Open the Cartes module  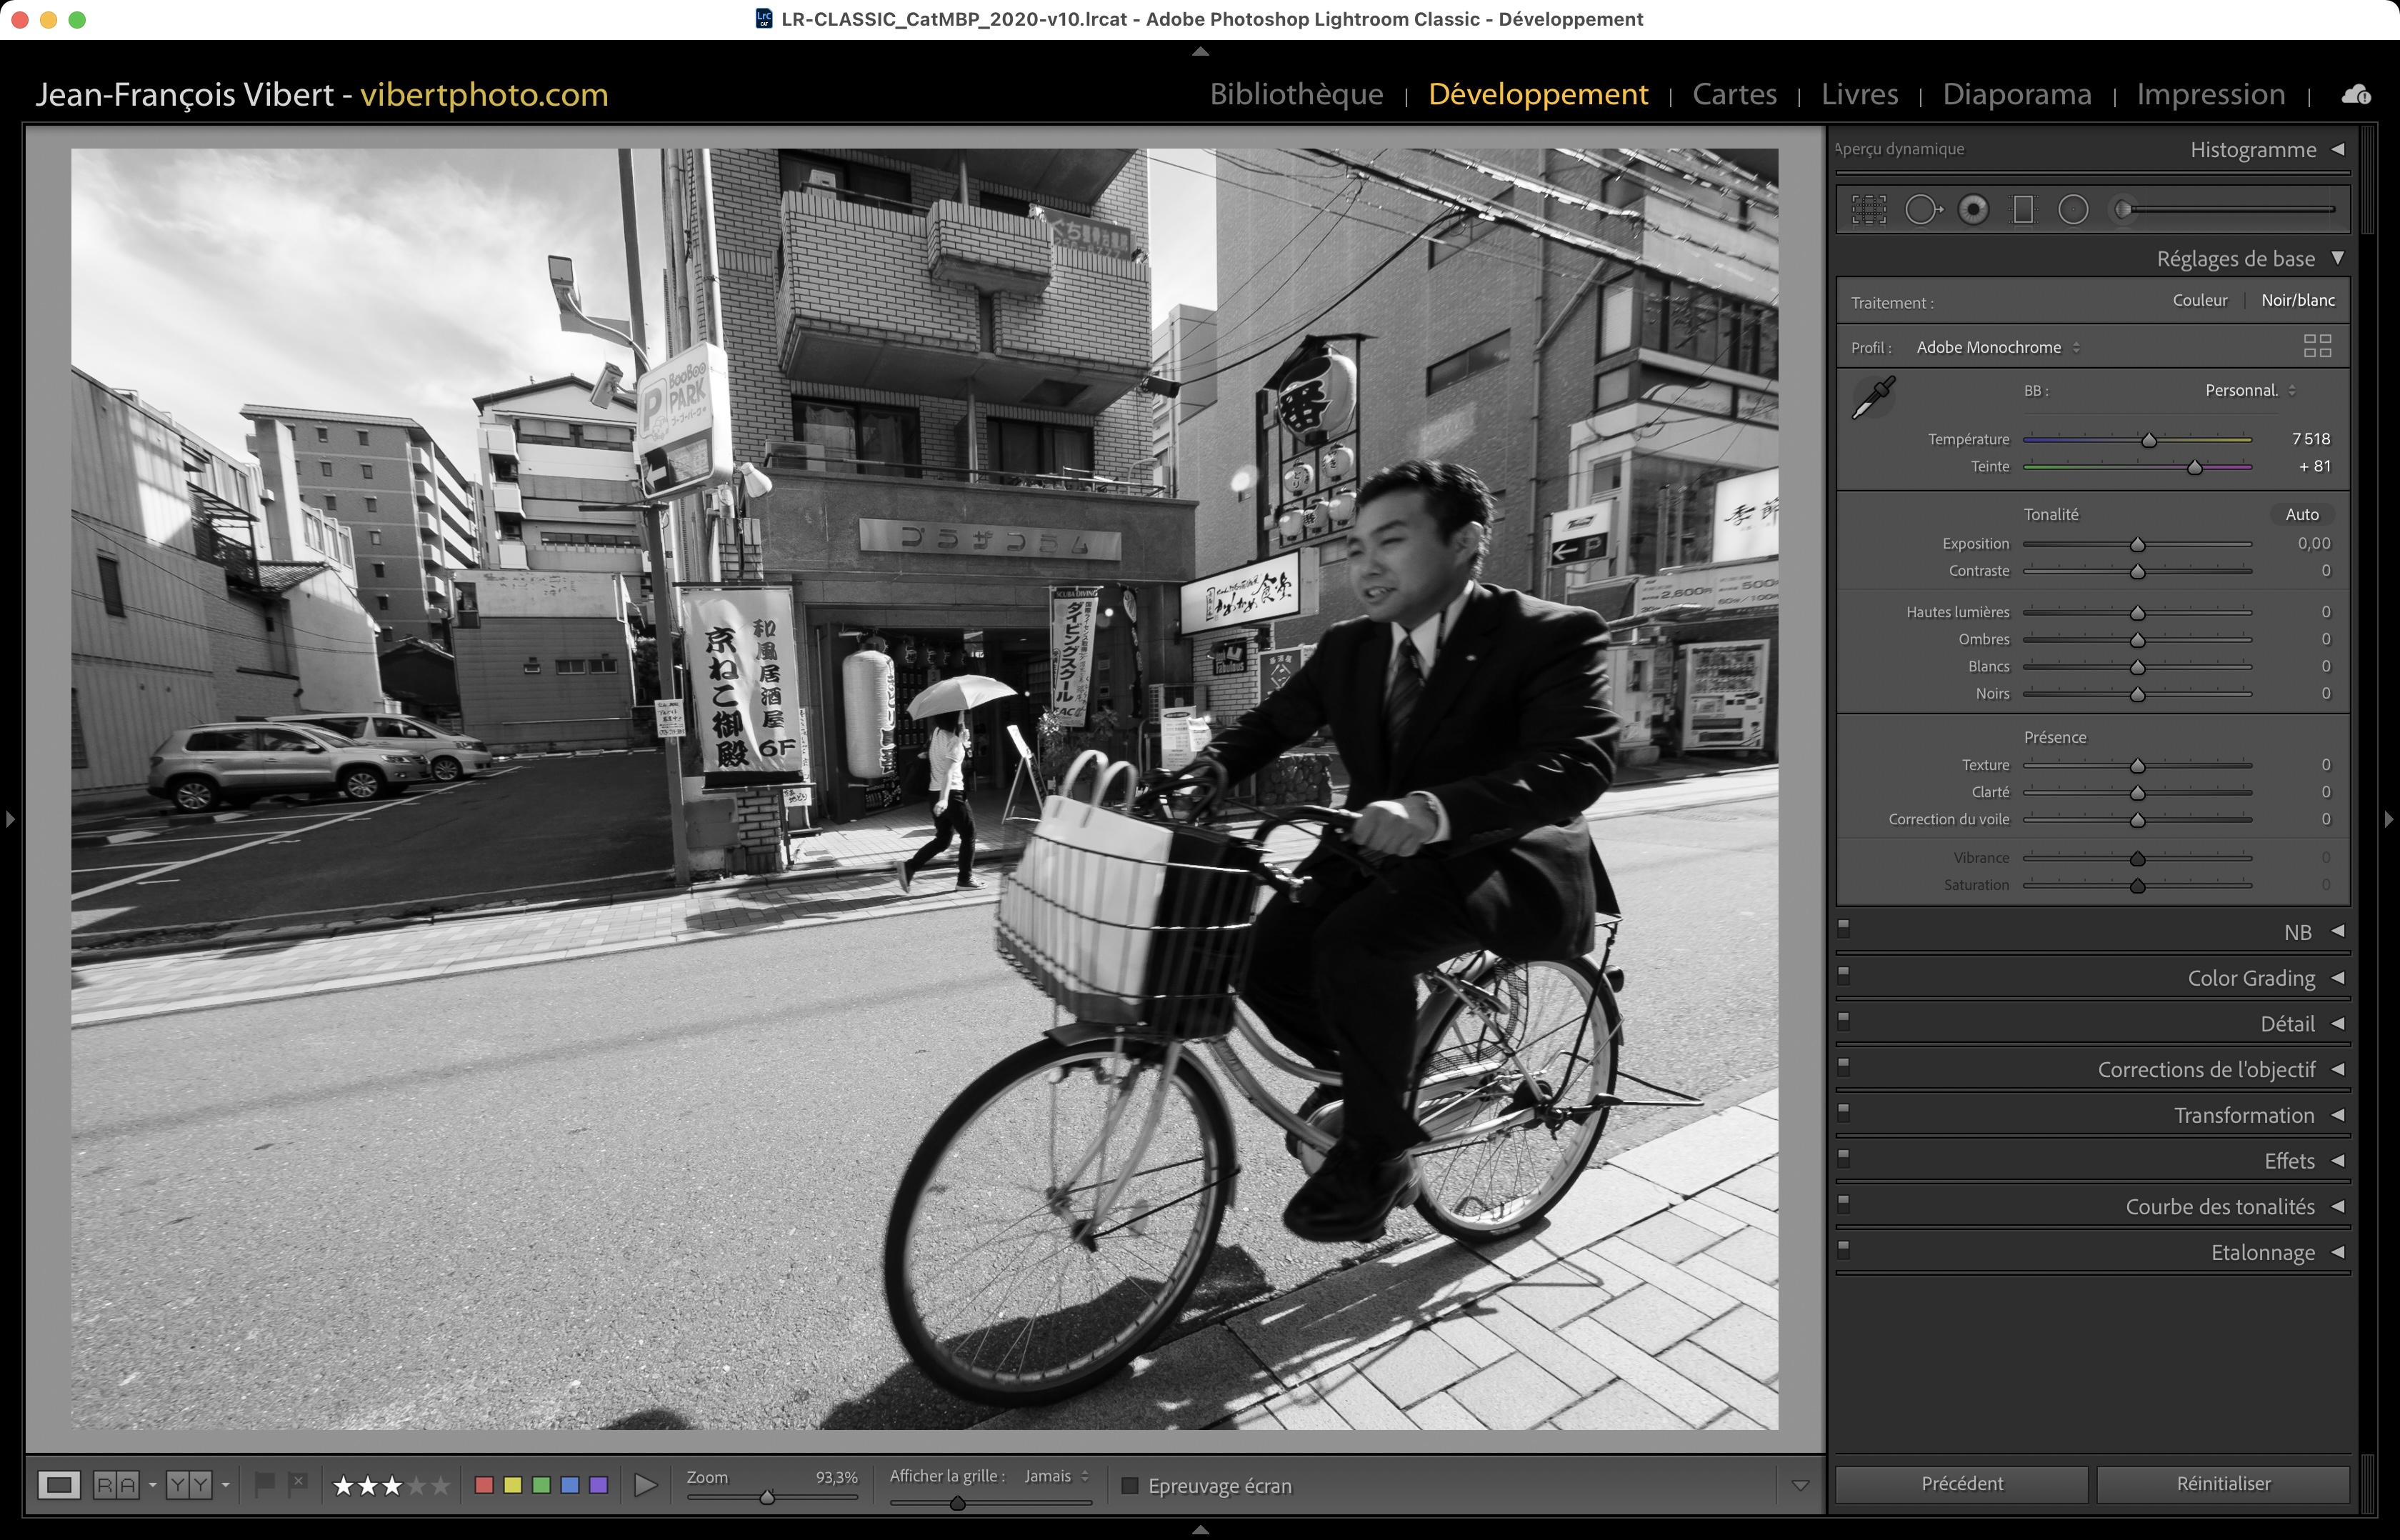click(1734, 94)
